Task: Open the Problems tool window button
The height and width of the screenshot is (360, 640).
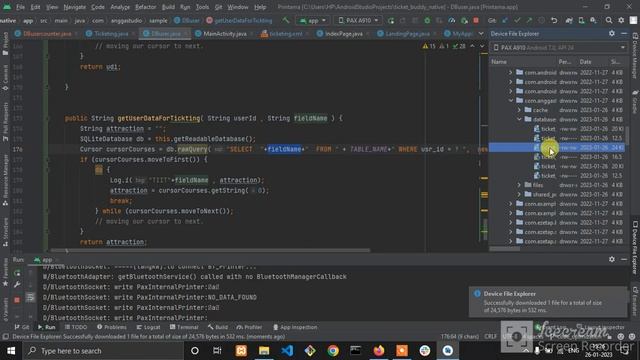Action: pyautogui.click(x=112, y=327)
